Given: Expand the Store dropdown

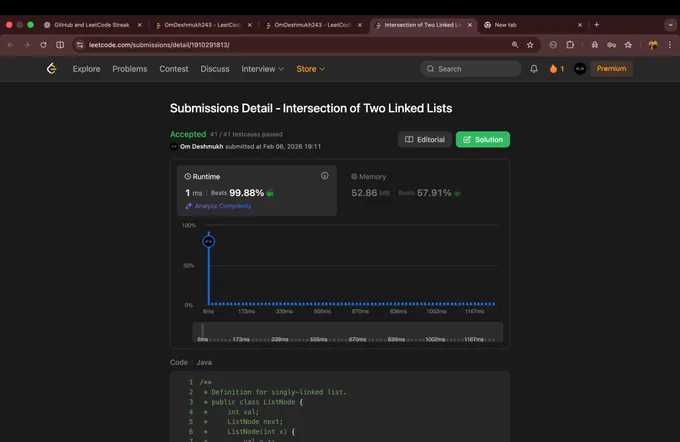Looking at the screenshot, I should (311, 69).
